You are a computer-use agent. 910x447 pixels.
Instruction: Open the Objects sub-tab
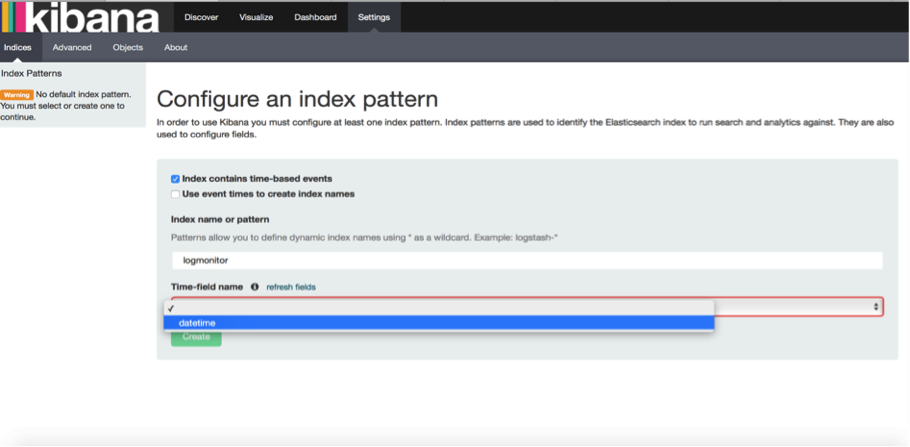pyautogui.click(x=128, y=48)
